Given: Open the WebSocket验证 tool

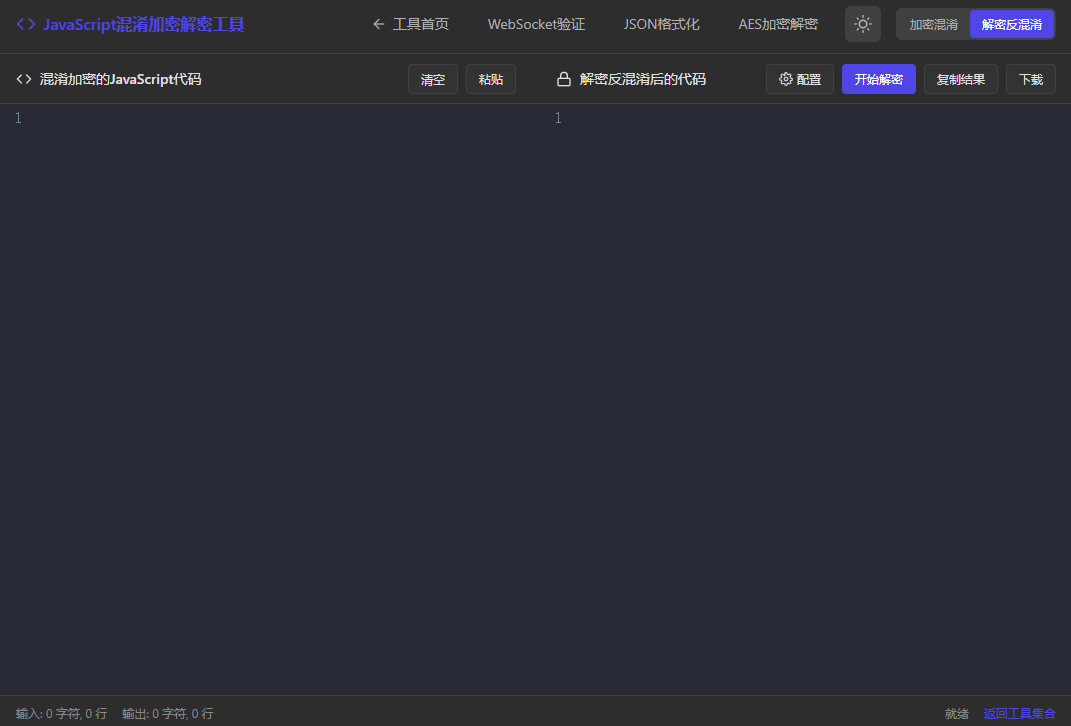Looking at the screenshot, I should click(536, 24).
